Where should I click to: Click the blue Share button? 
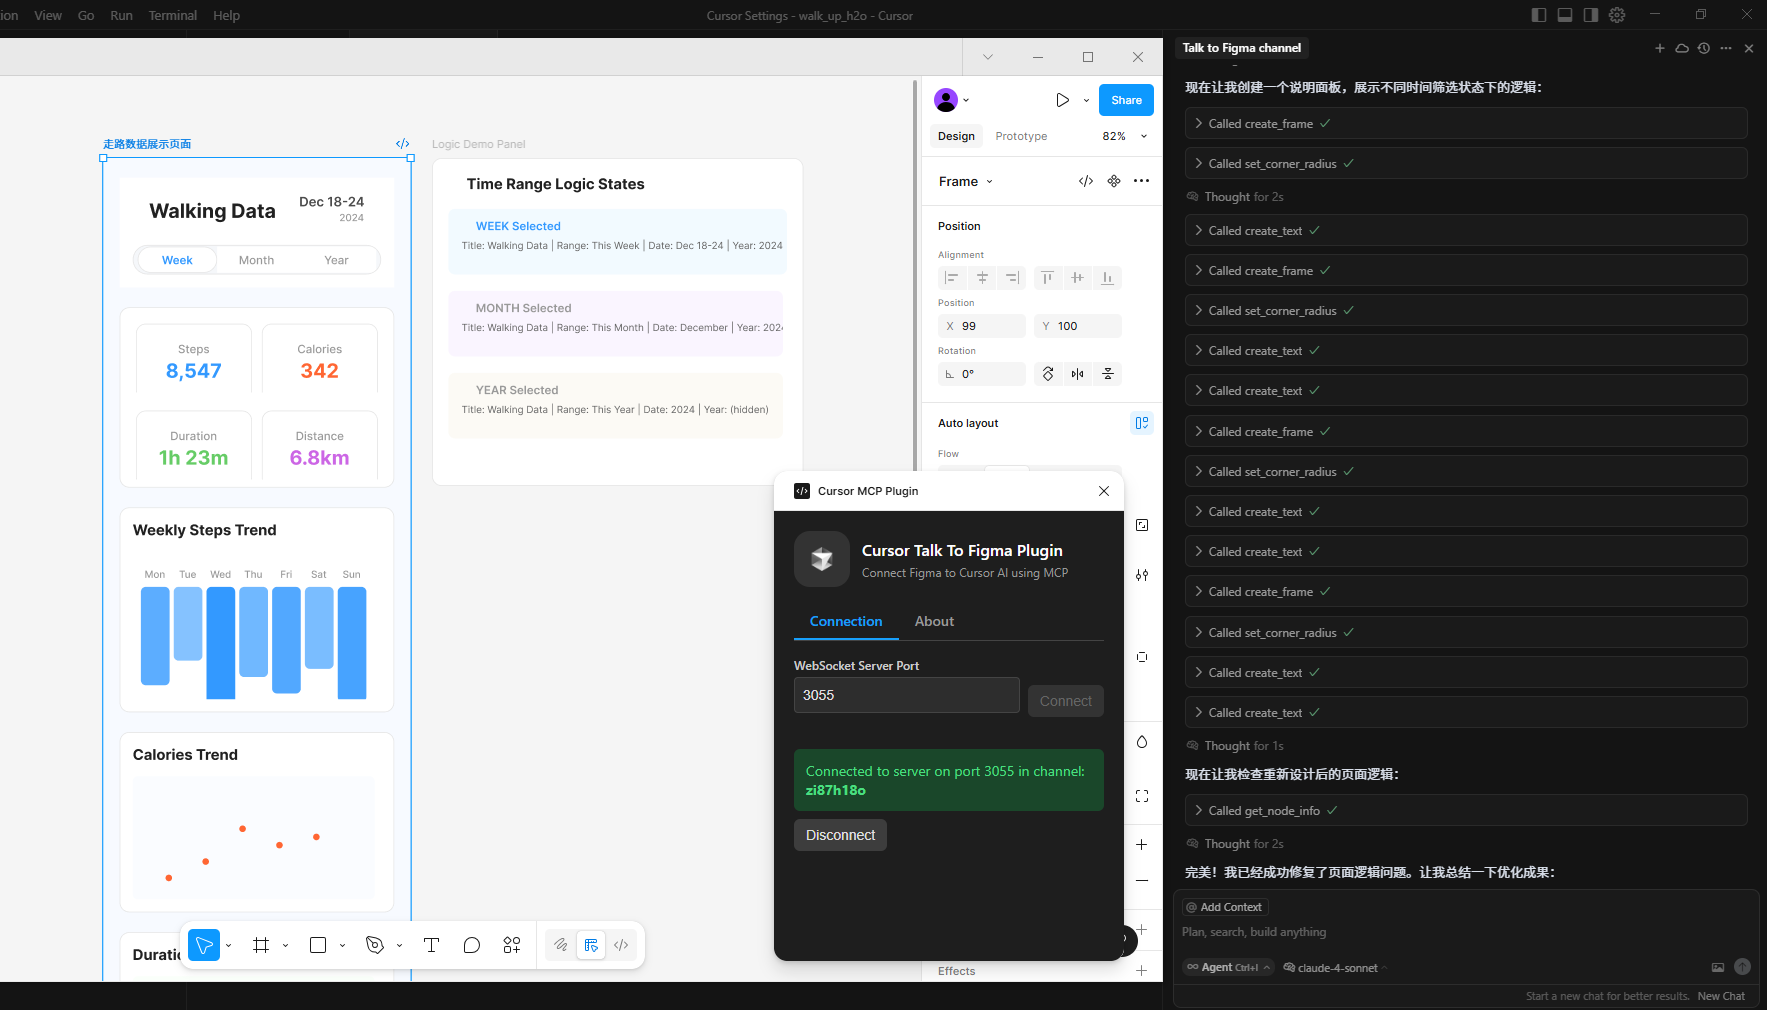(x=1126, y=100)
